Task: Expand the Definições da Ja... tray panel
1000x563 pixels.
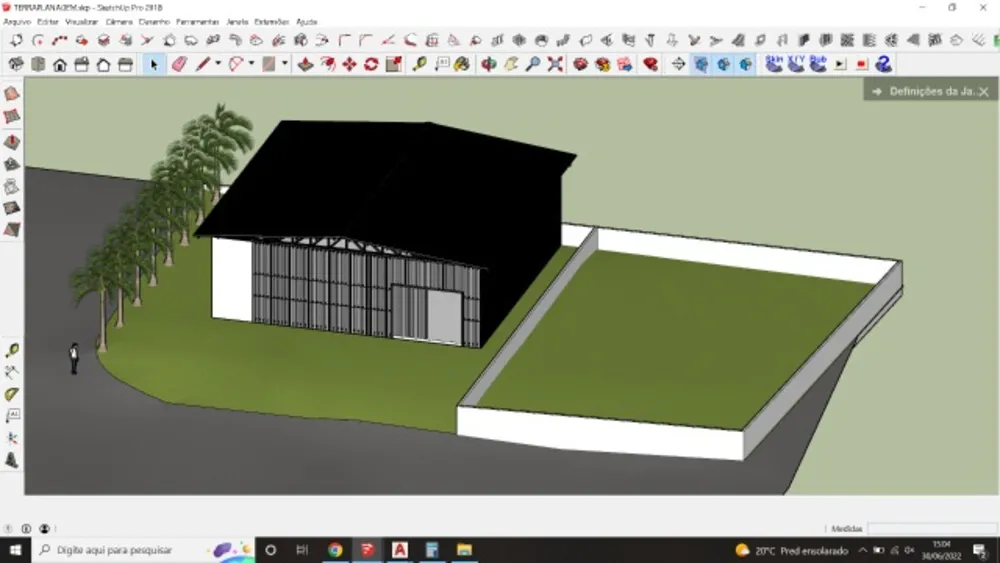Action: click(x=930, y=91)
